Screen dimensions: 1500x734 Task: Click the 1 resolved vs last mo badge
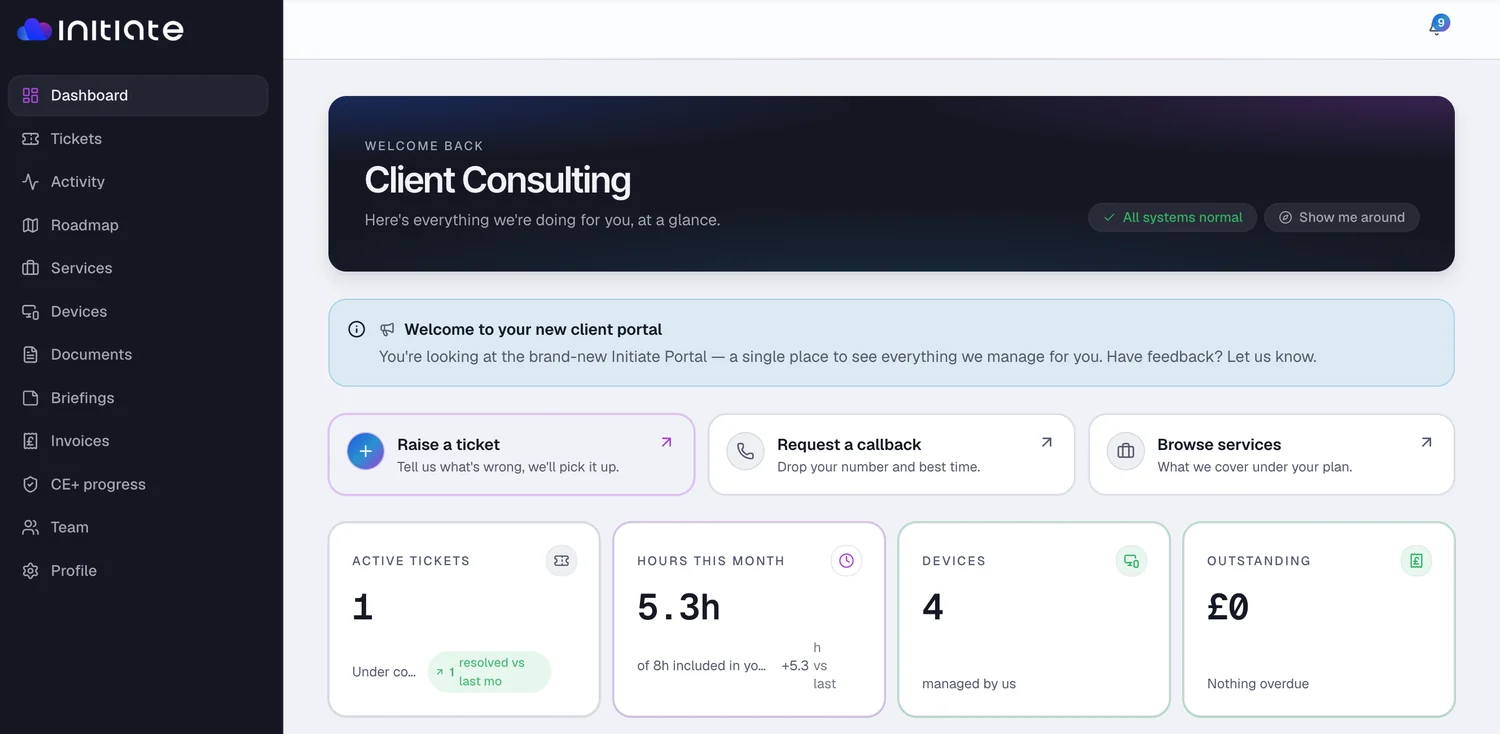[489, 672]
